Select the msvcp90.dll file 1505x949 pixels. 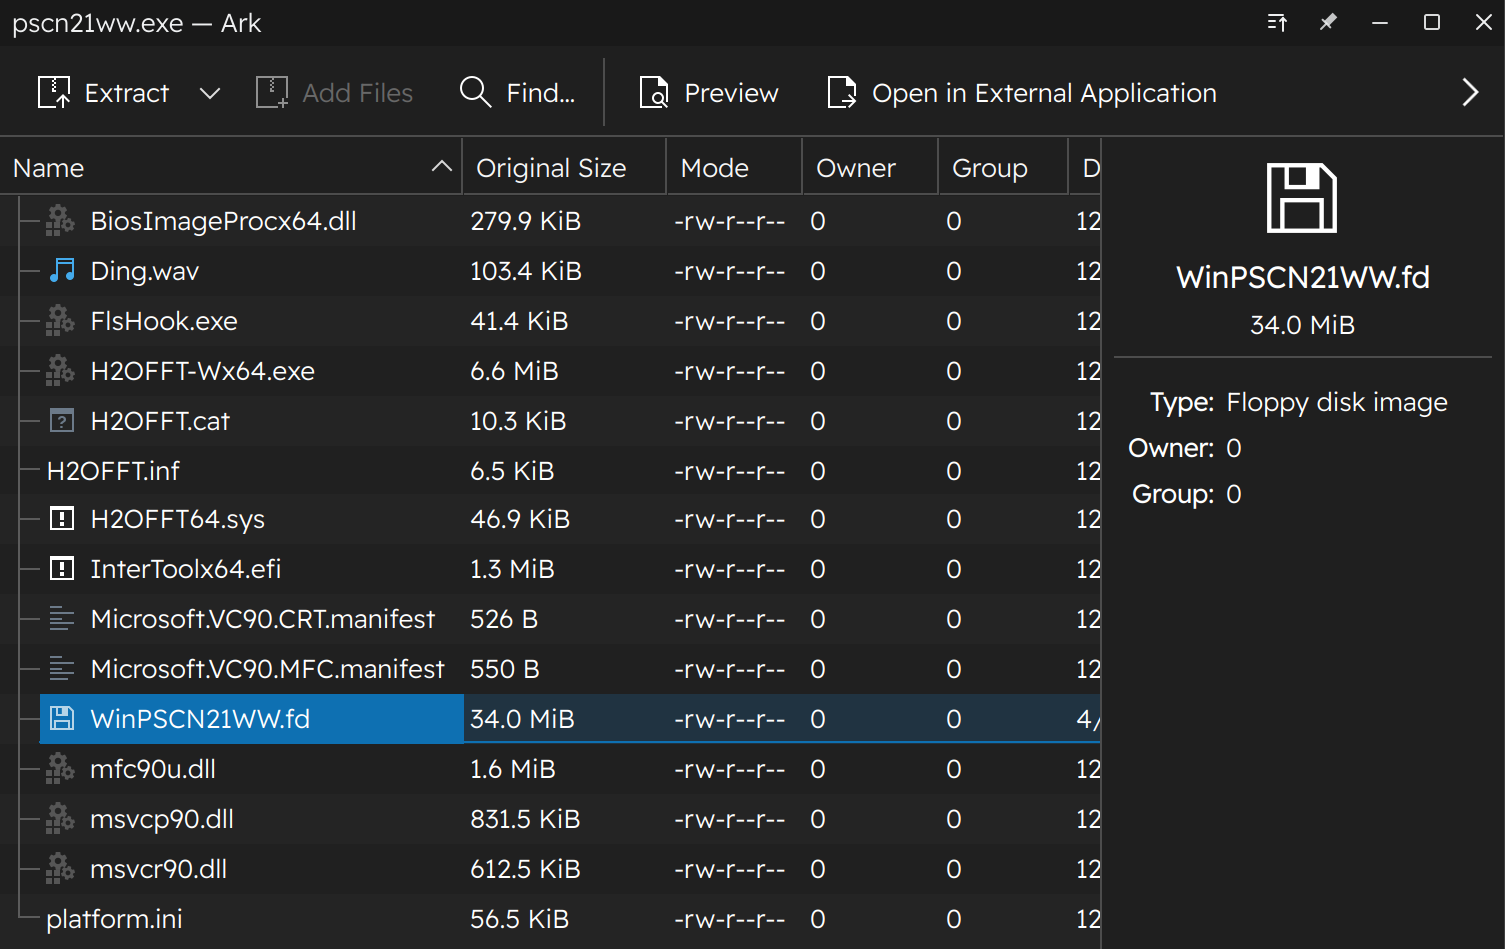[x=161, y=819]
